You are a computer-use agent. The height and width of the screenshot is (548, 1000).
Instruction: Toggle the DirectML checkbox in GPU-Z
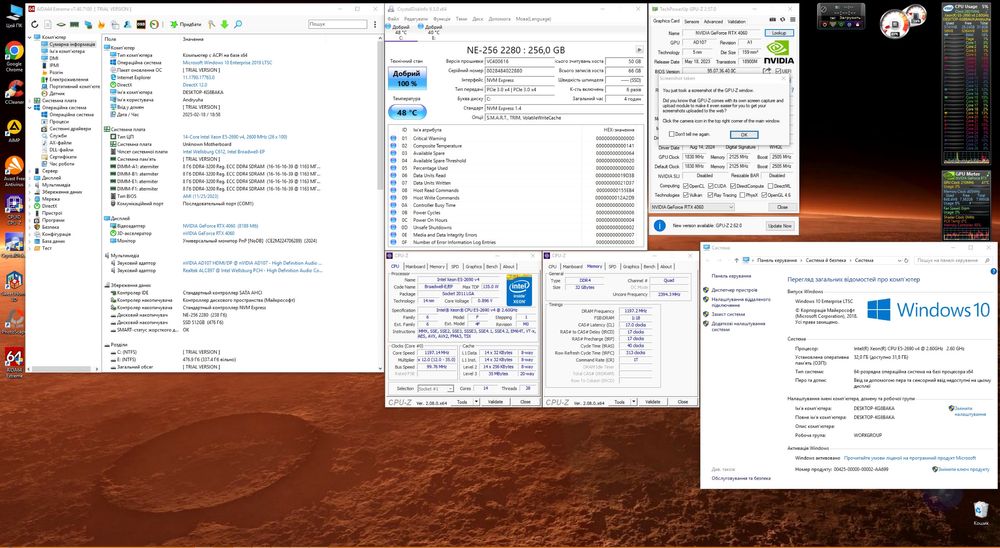(770, 186)
